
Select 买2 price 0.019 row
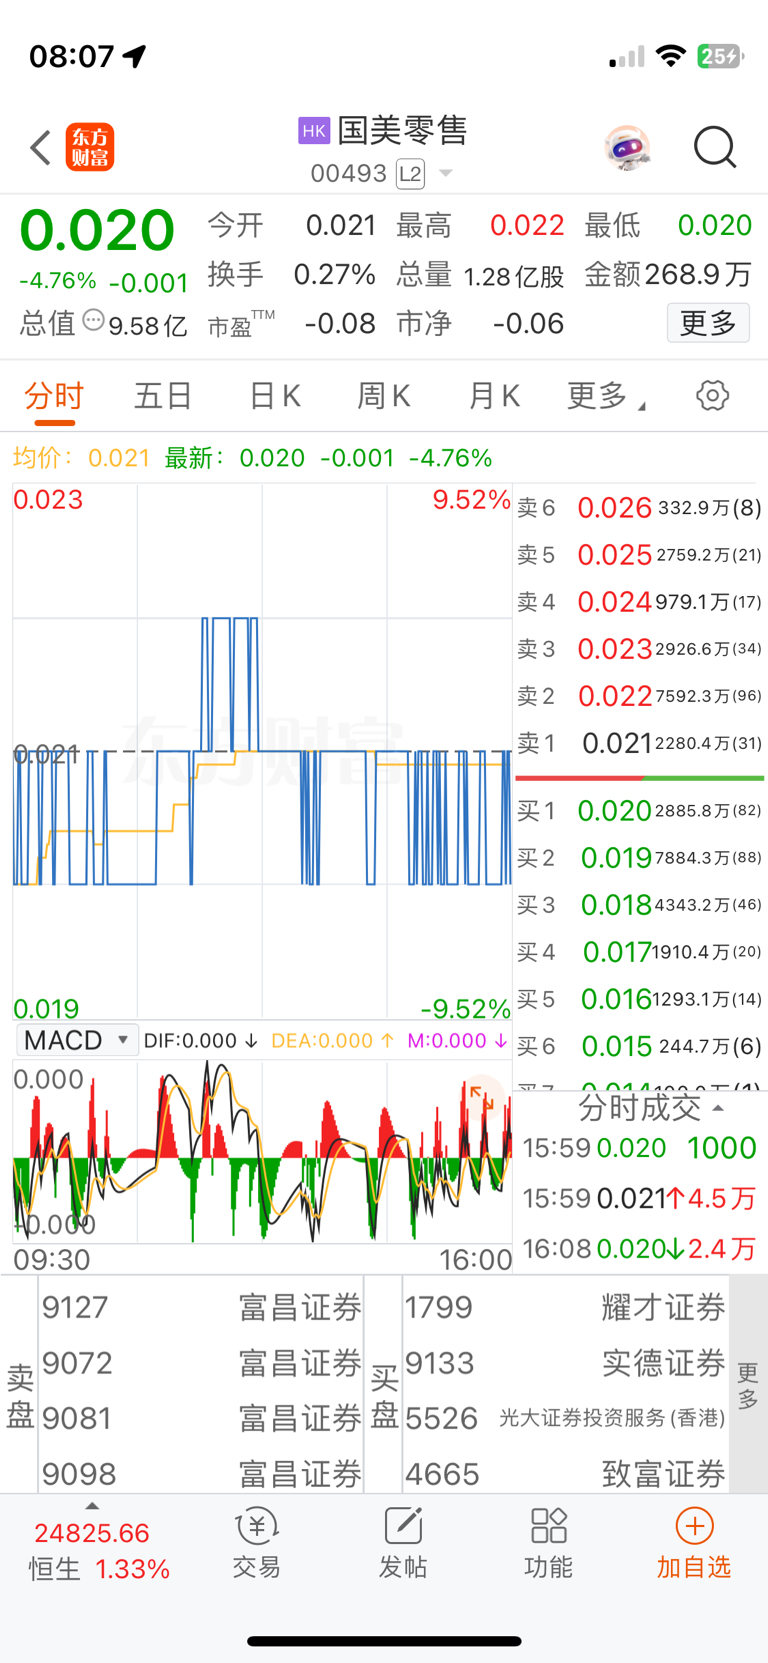(639, 858)
